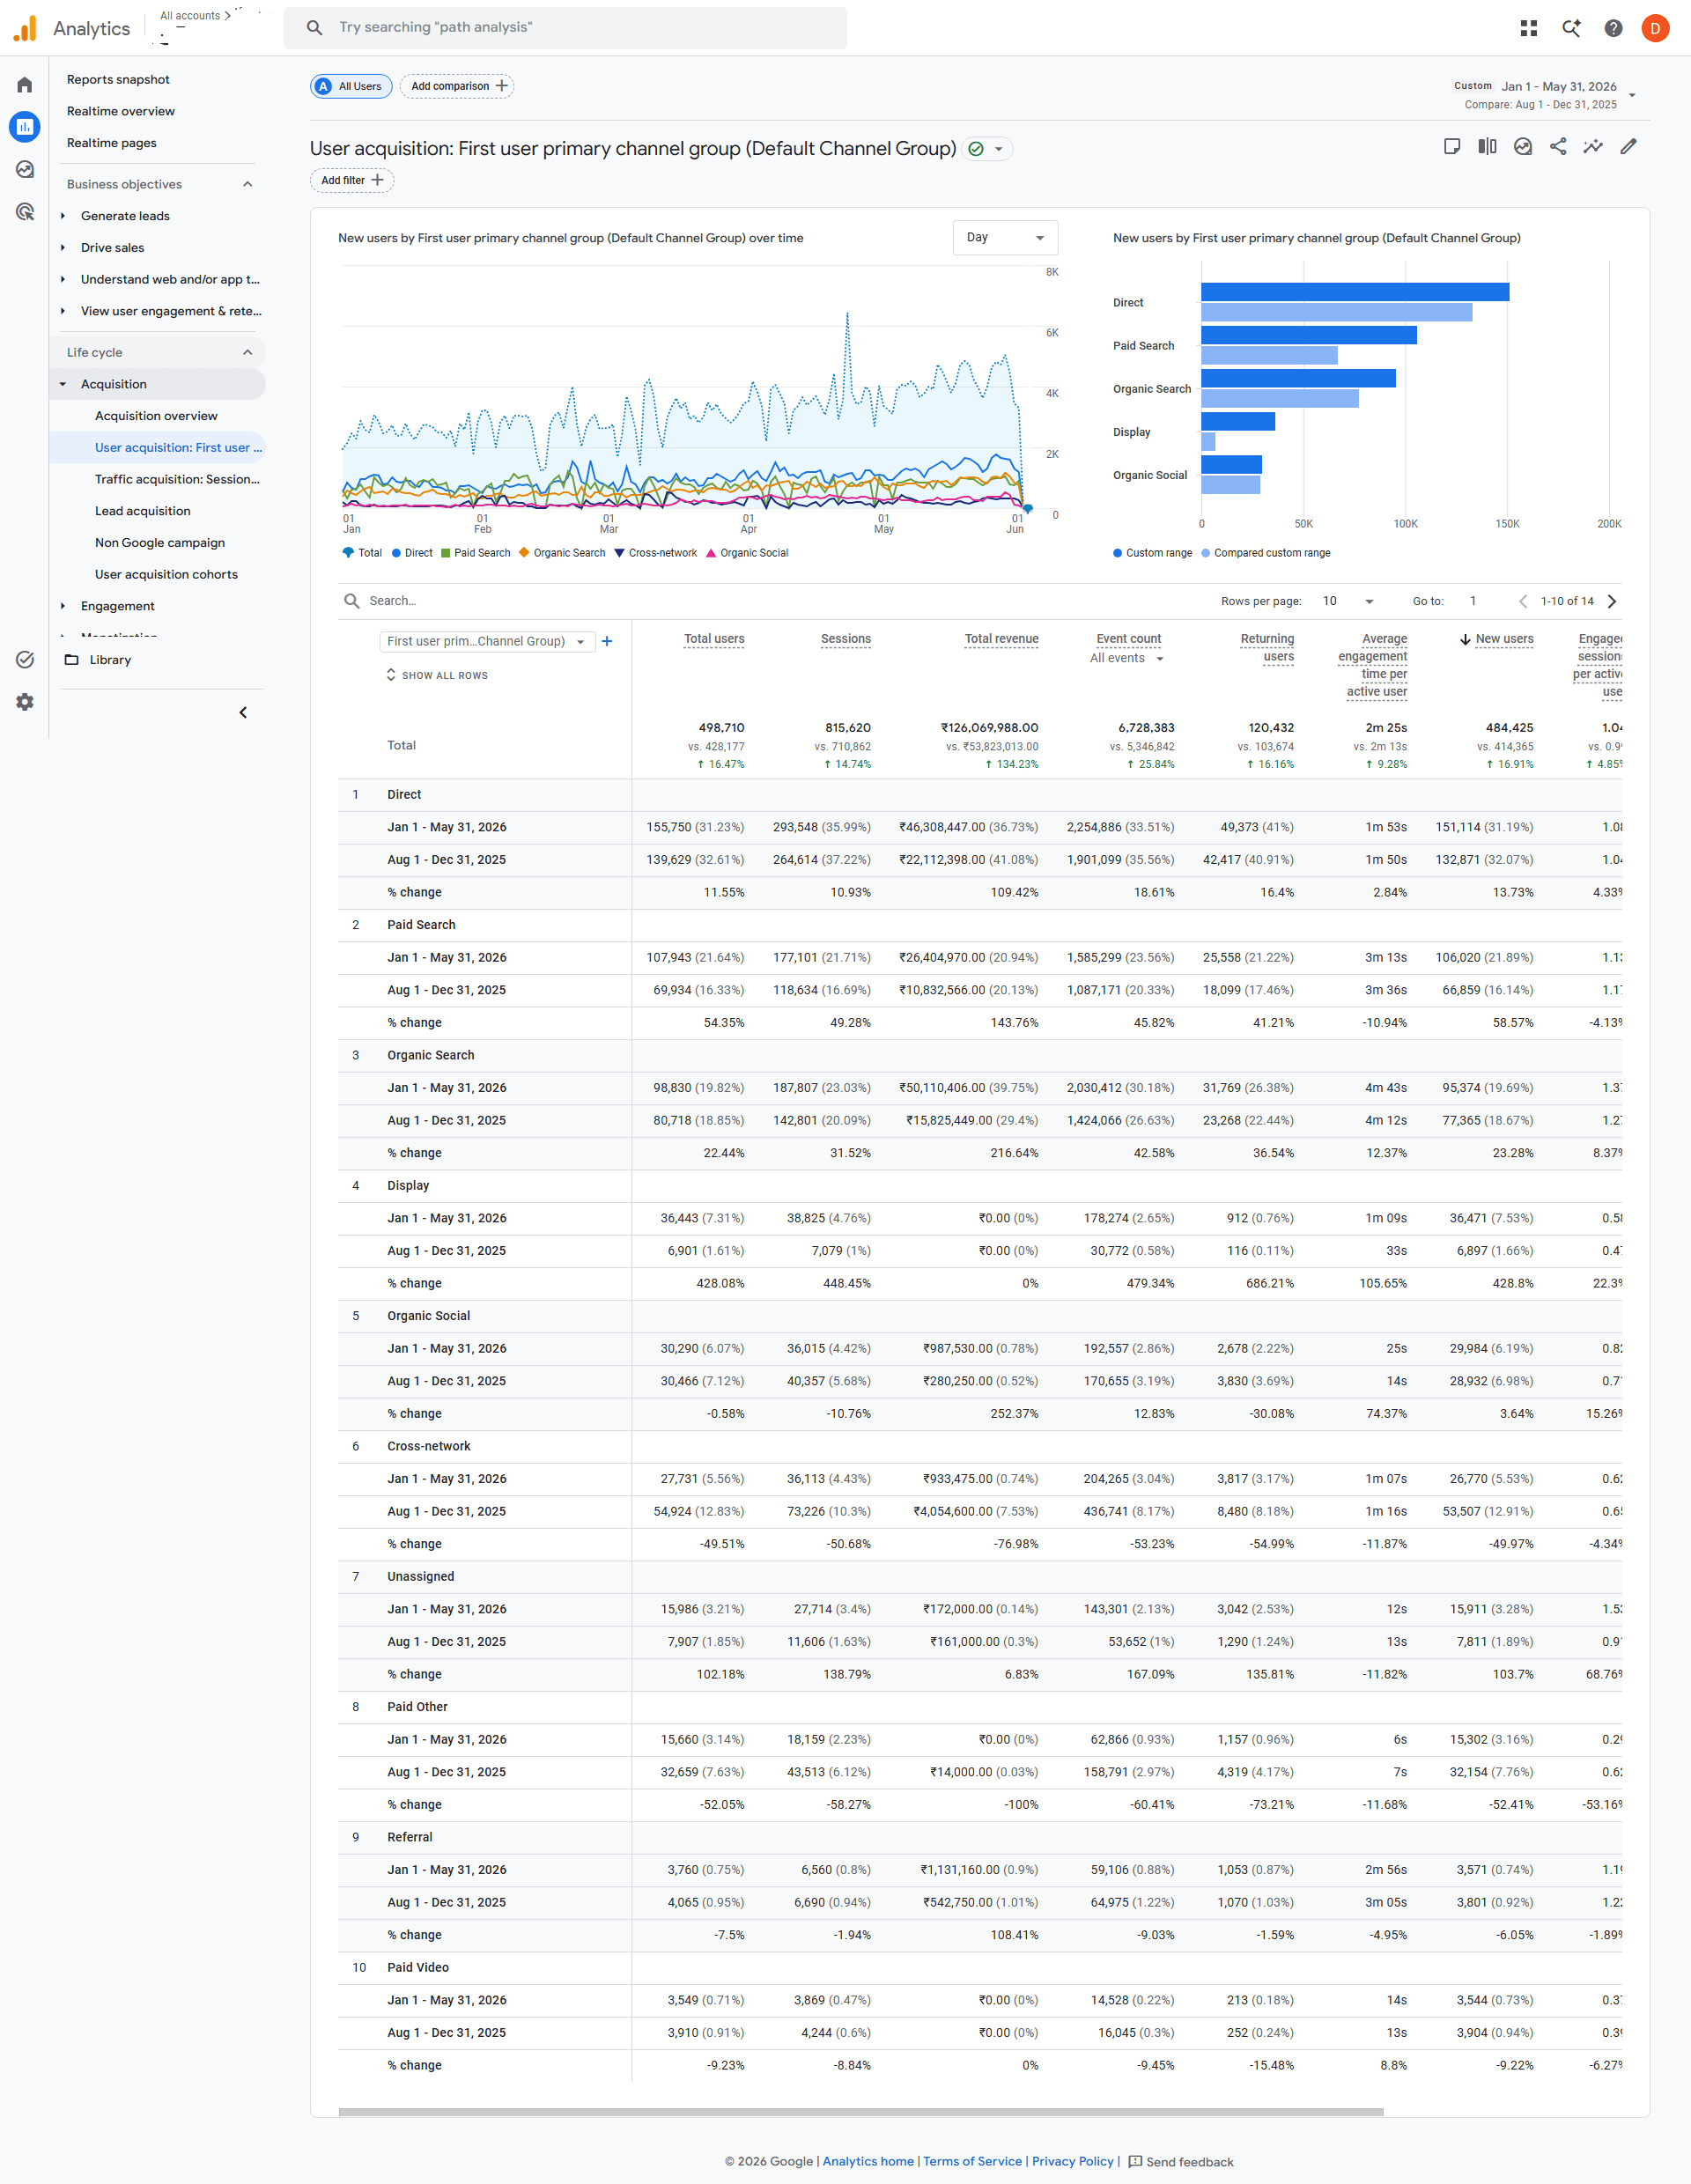Toggle the Total series in legend

[362, 553]
